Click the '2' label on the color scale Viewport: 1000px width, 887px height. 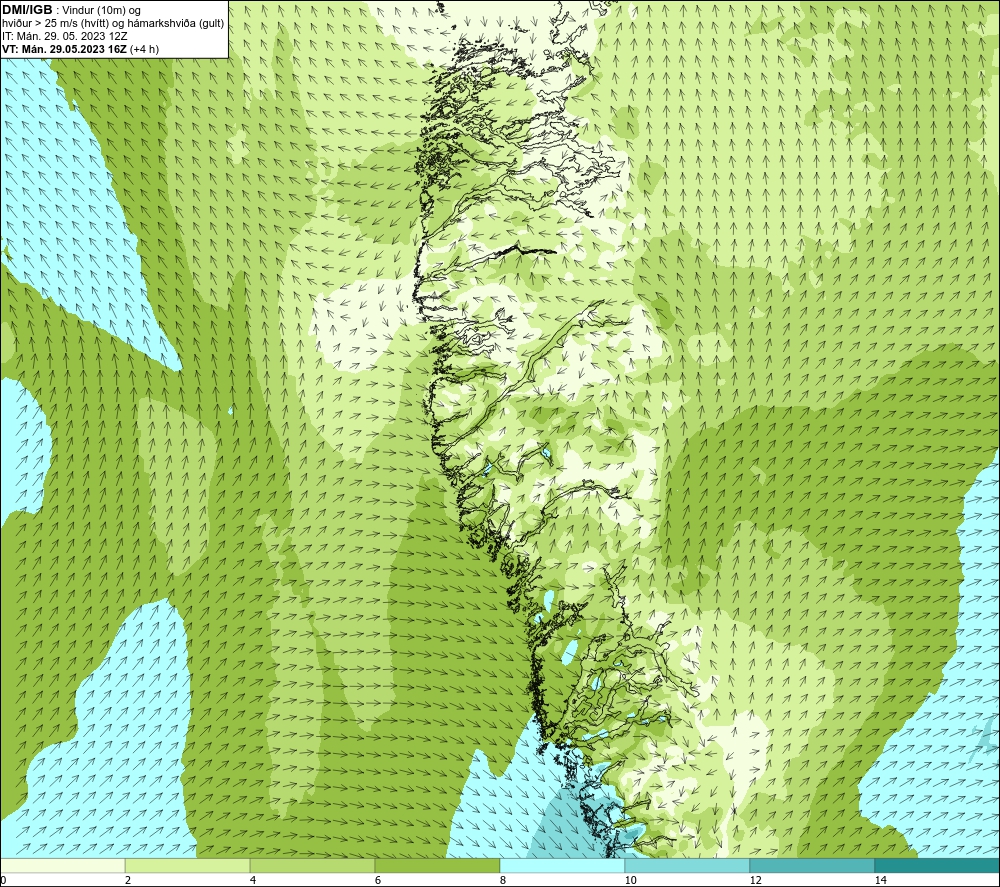[128, 881]
